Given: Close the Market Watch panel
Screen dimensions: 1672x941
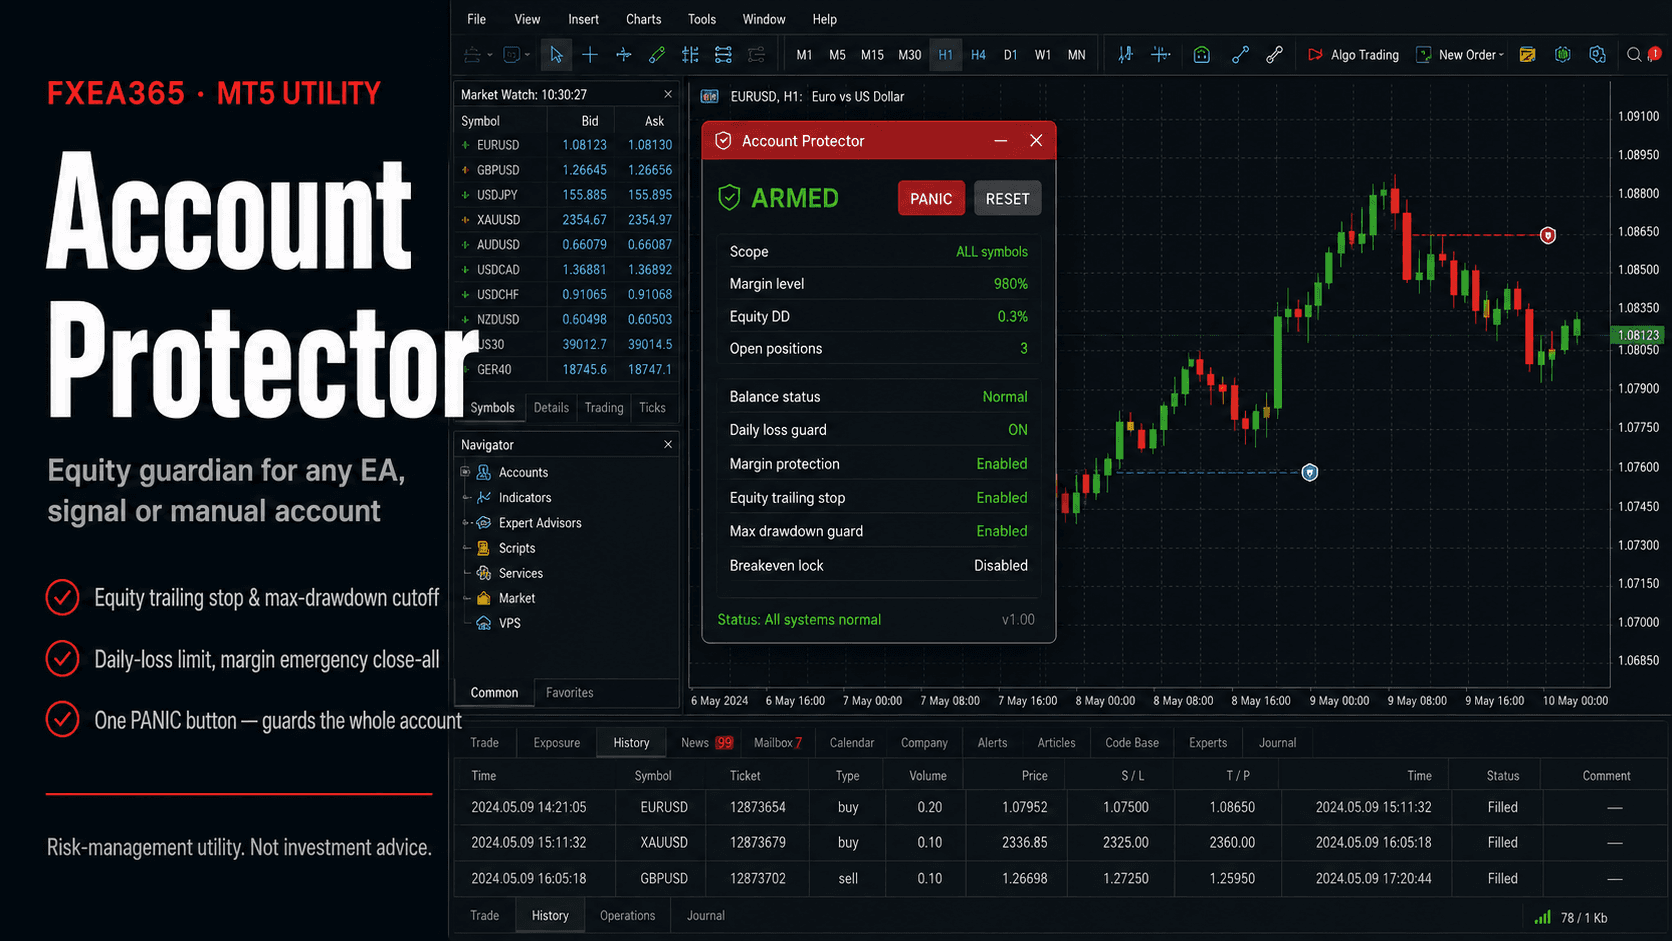Looking at the screenshot, I should [668, 94].
